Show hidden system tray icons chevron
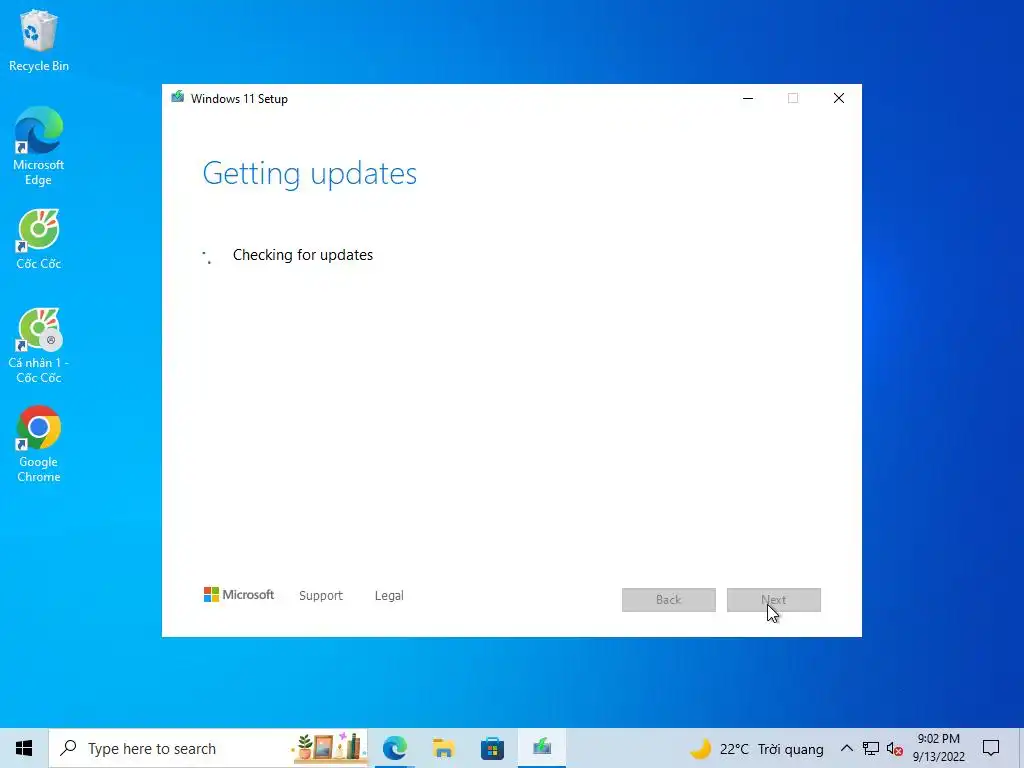This screenshot has width=1024, height=768. click(x=846, y=748)
